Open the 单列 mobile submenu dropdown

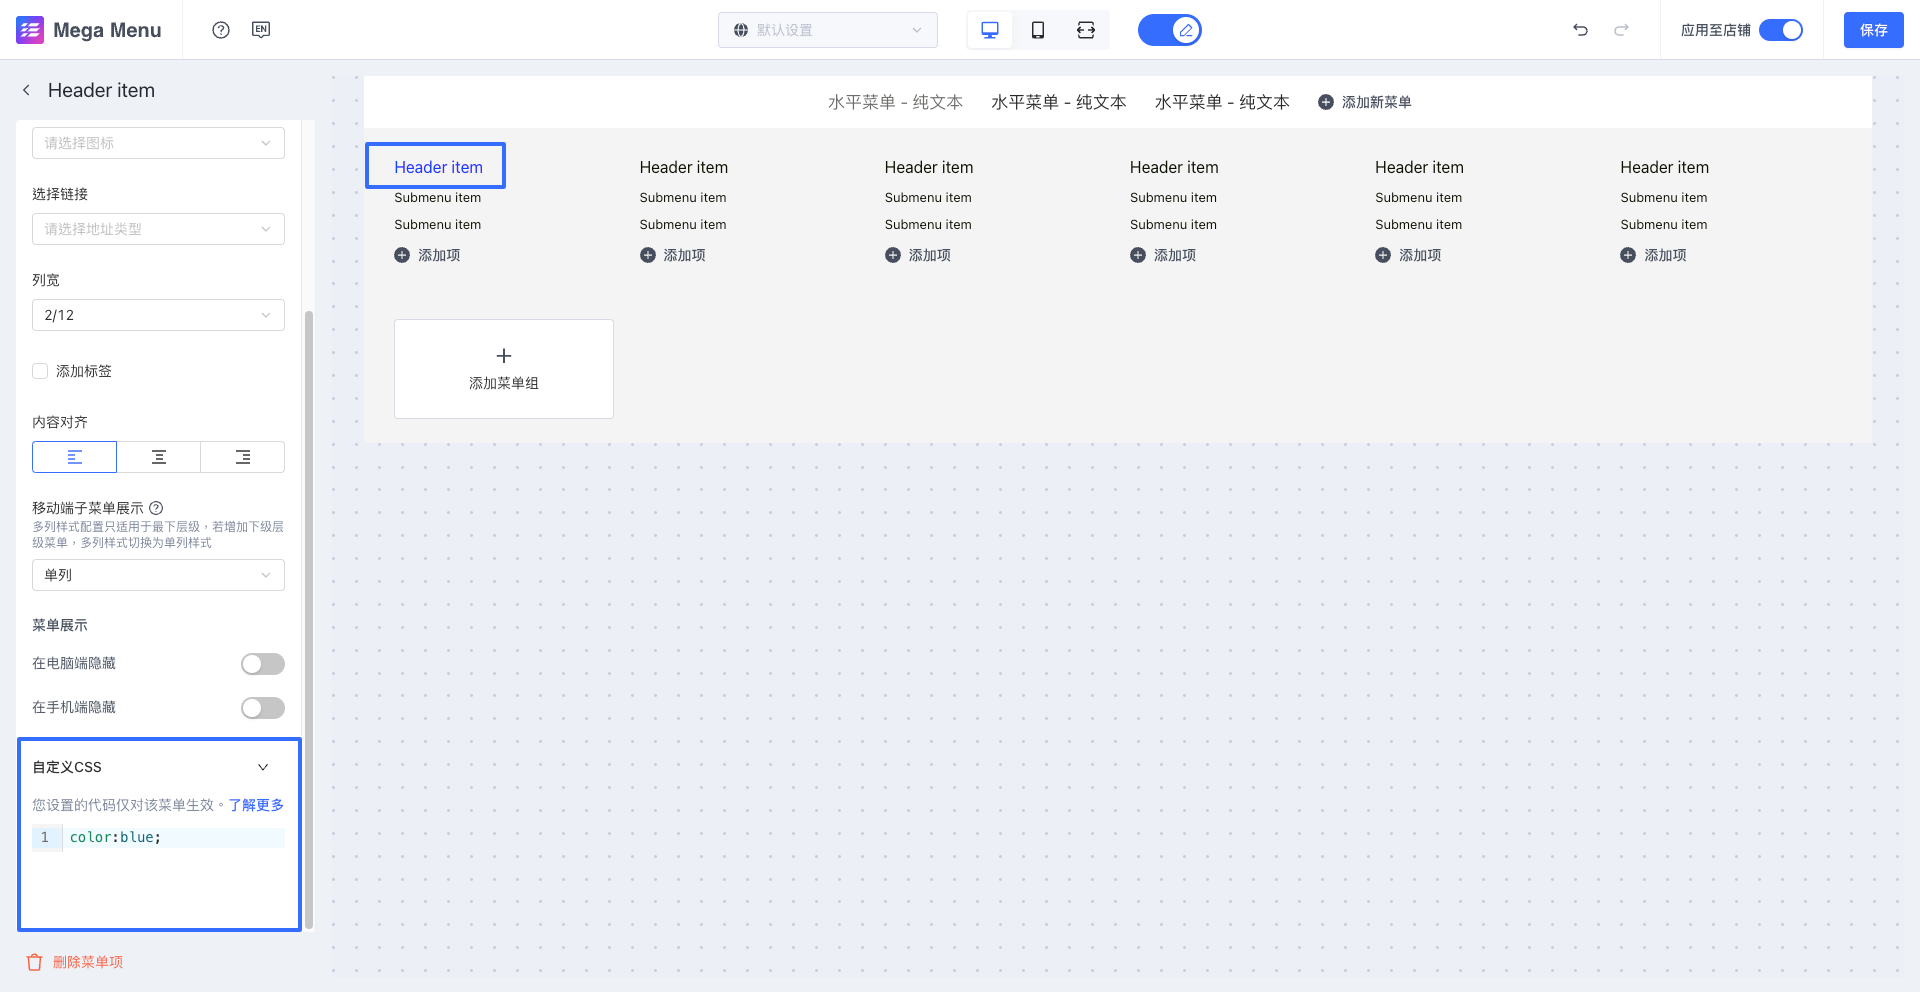coord(158,575)
